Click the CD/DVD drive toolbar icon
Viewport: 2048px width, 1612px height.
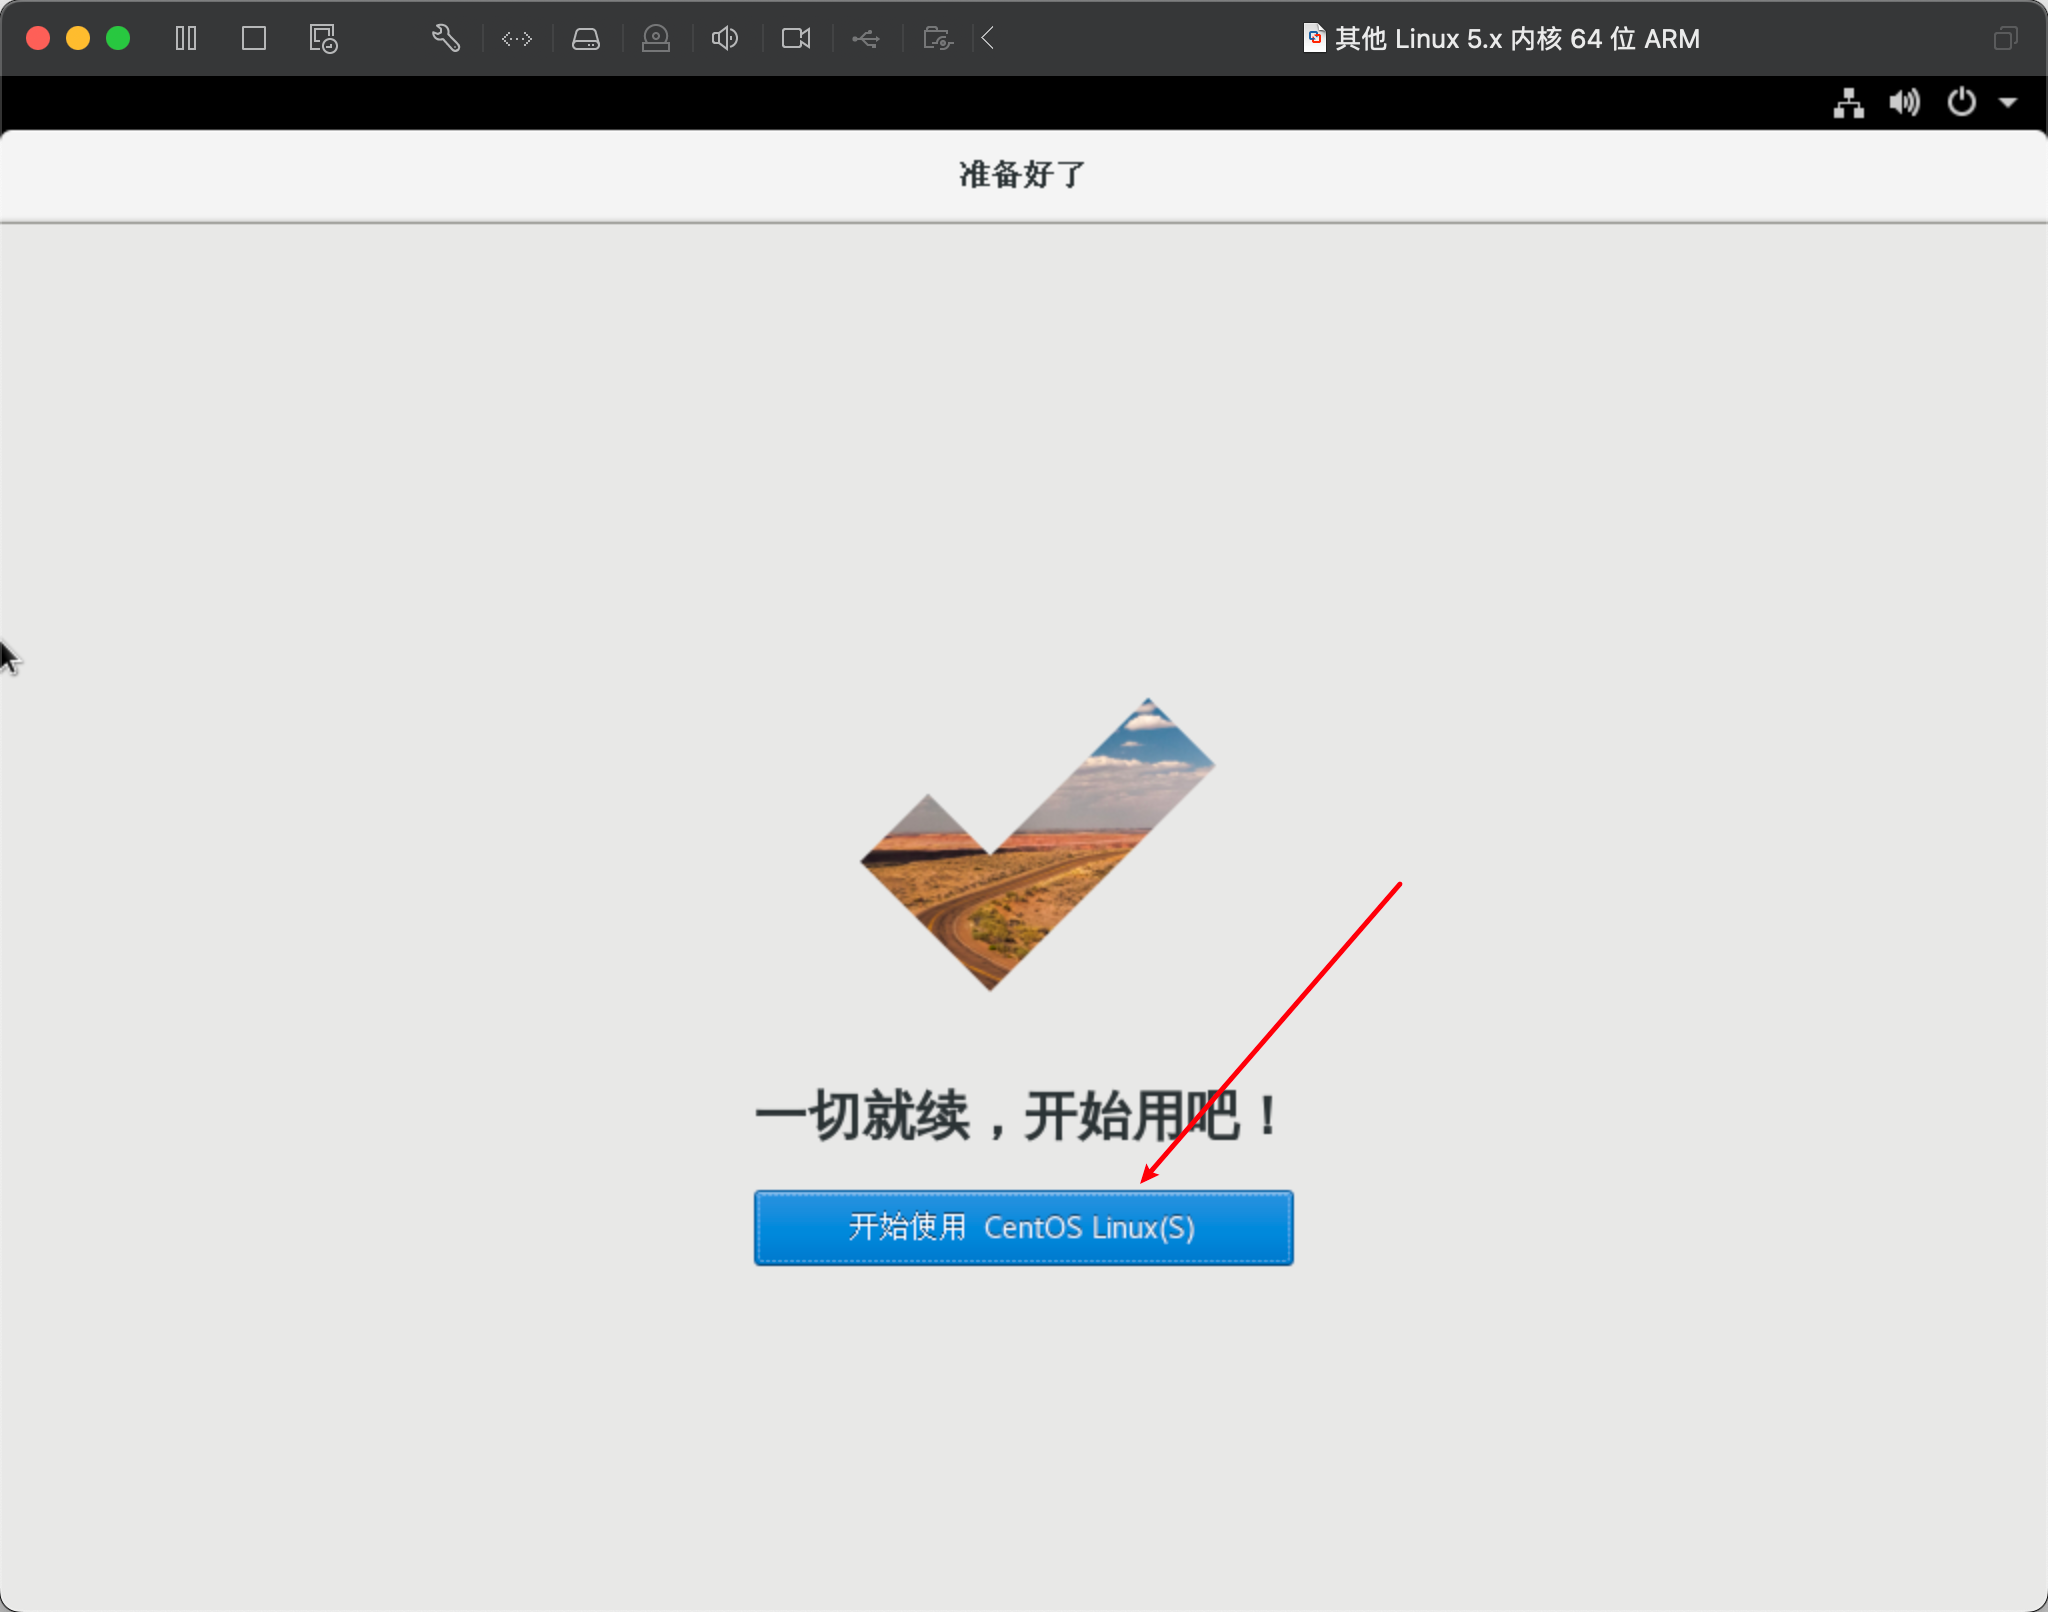[x=656, y=39]
